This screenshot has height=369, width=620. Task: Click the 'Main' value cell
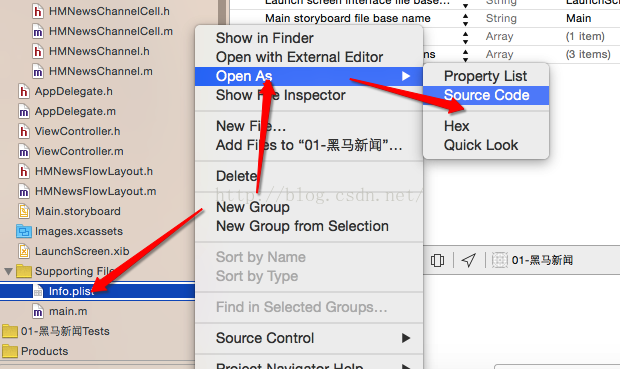(x=578, y=19)
